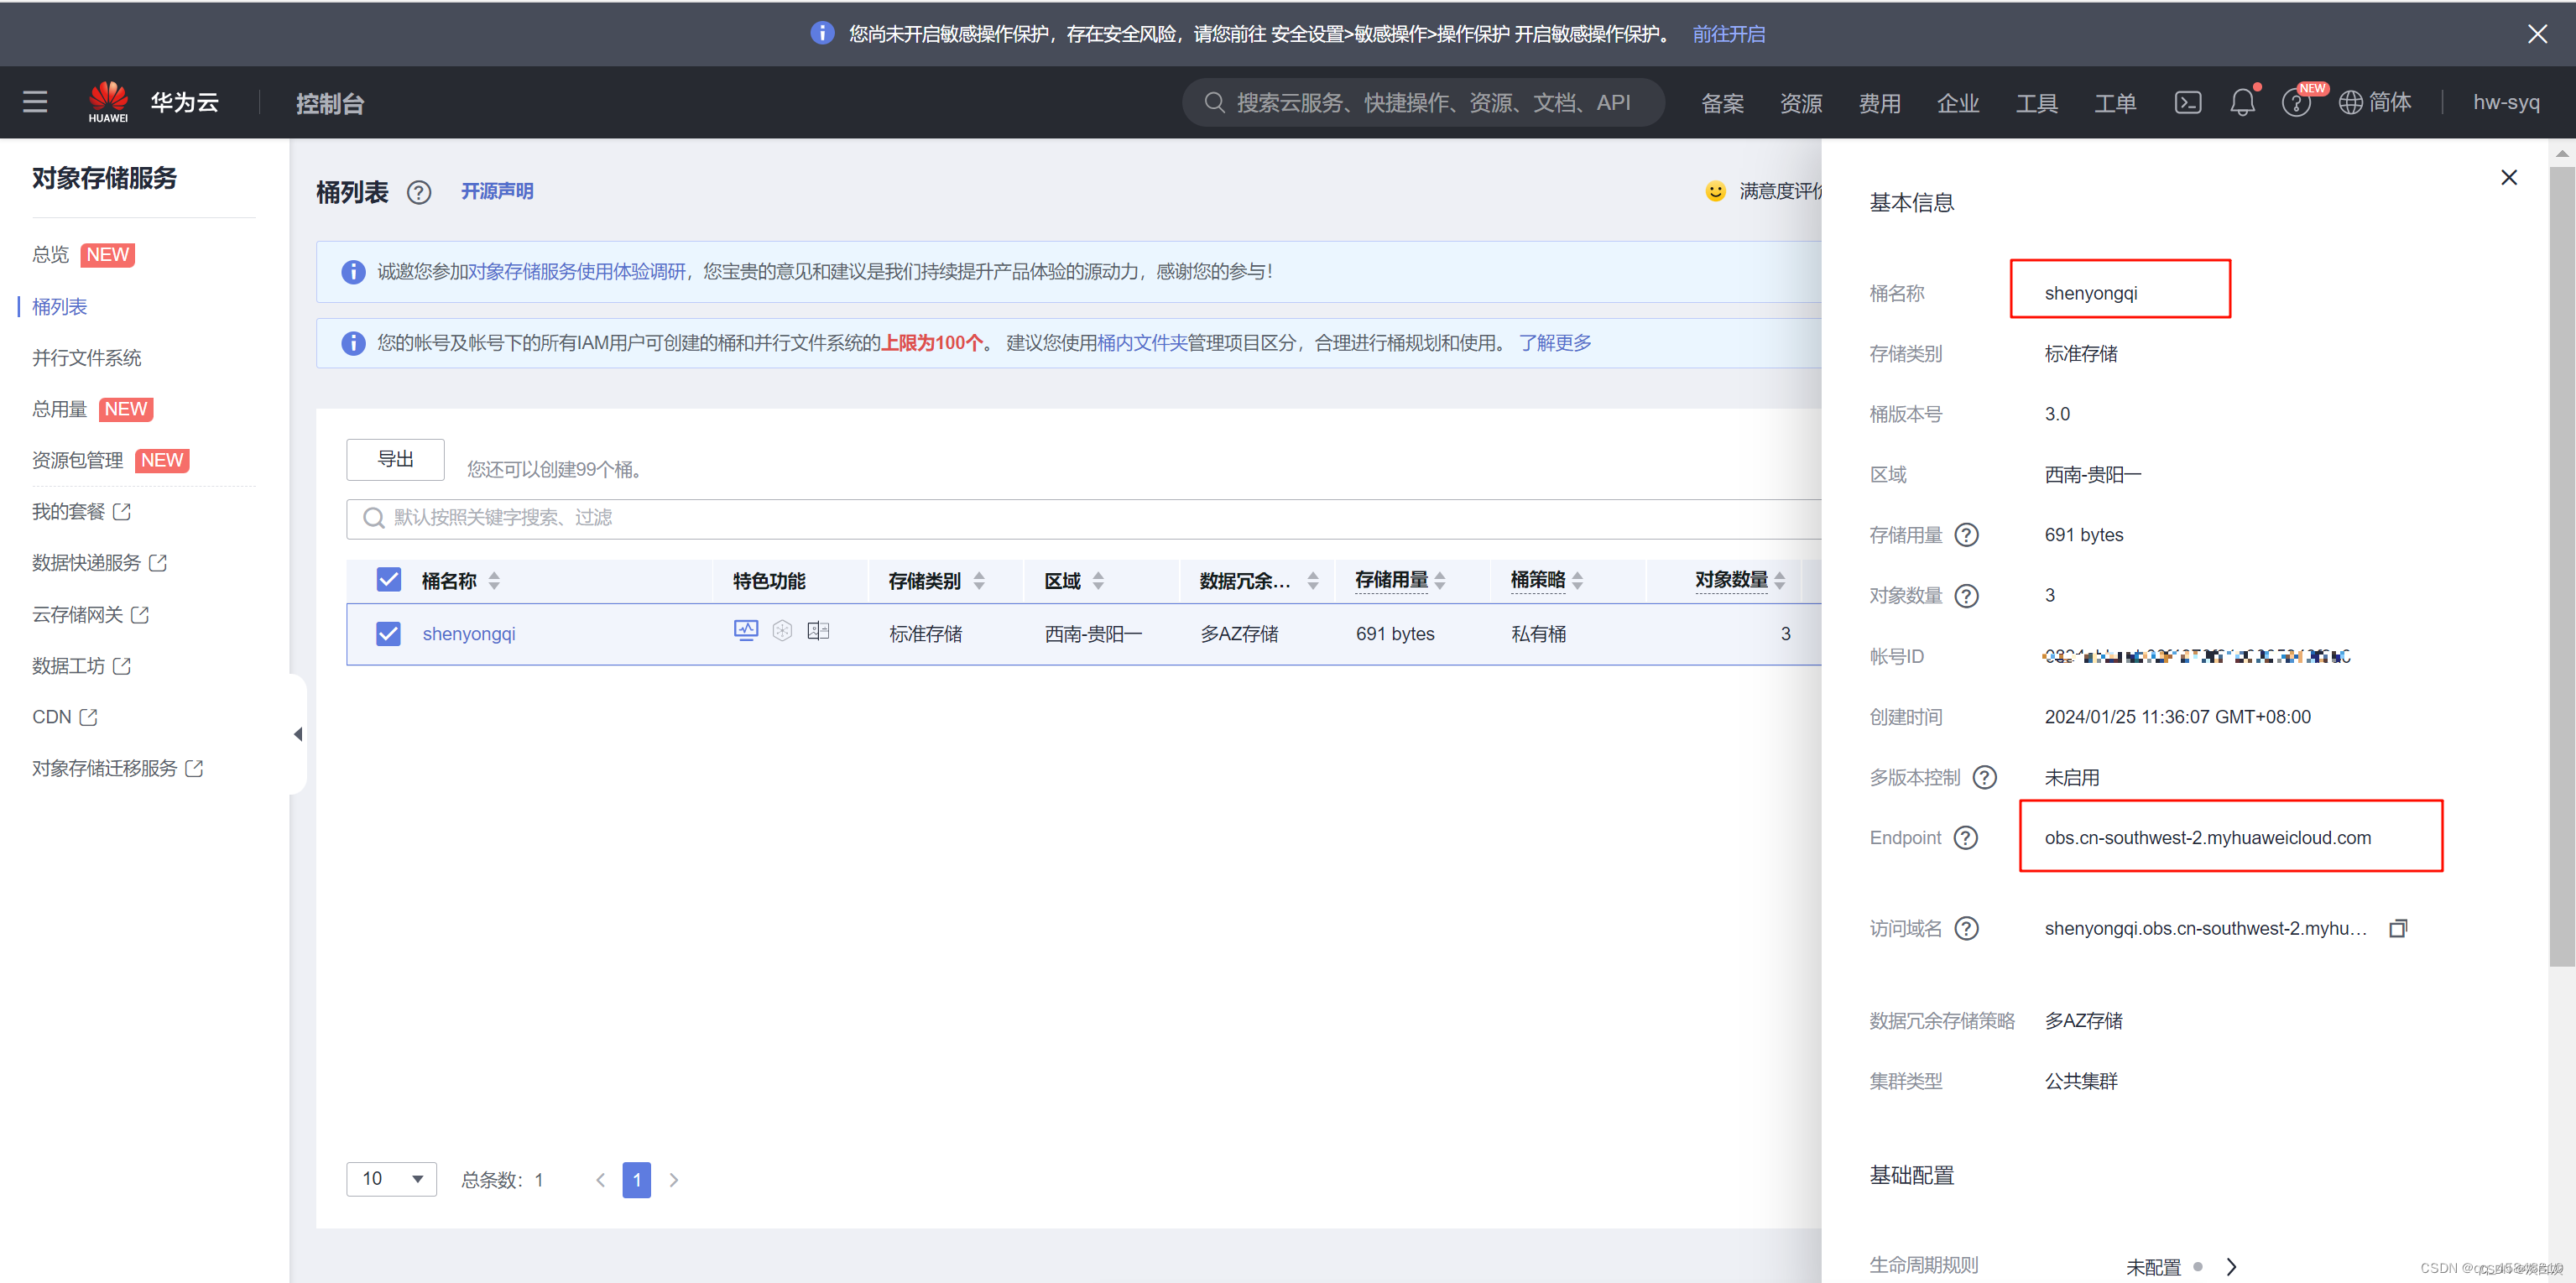Click the monitoring icon in shenyongqi row
The width and height of the screenshot is (2576, 1283).
pos(746,630)
